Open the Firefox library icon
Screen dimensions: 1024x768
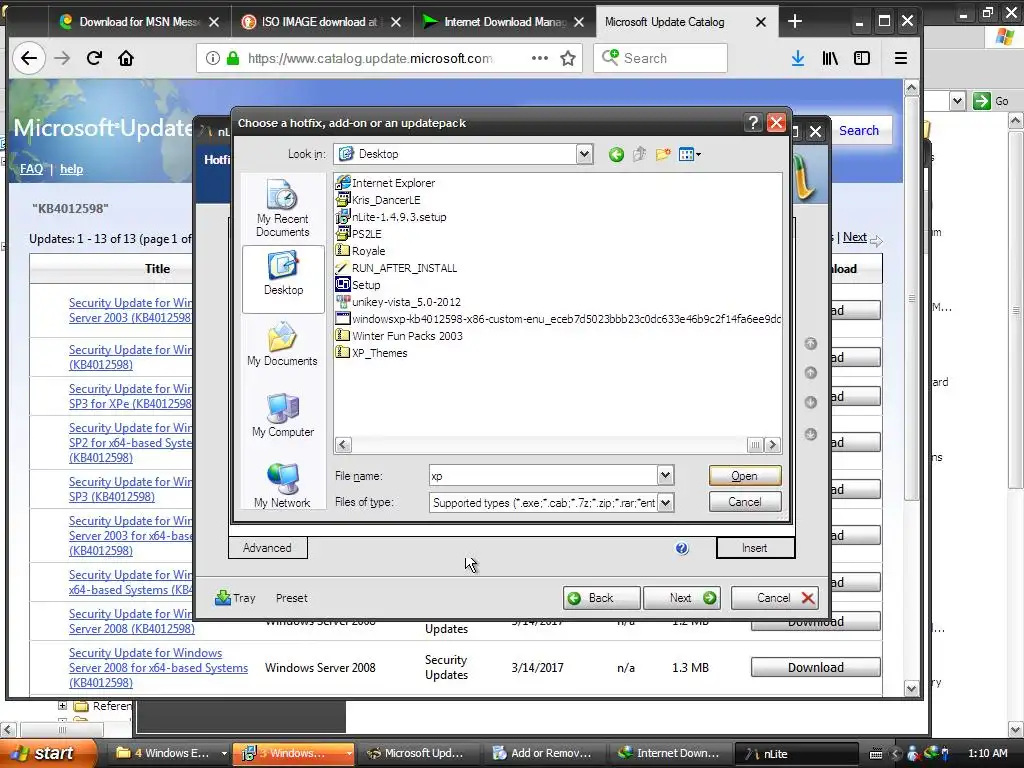[x=830, y=58]
